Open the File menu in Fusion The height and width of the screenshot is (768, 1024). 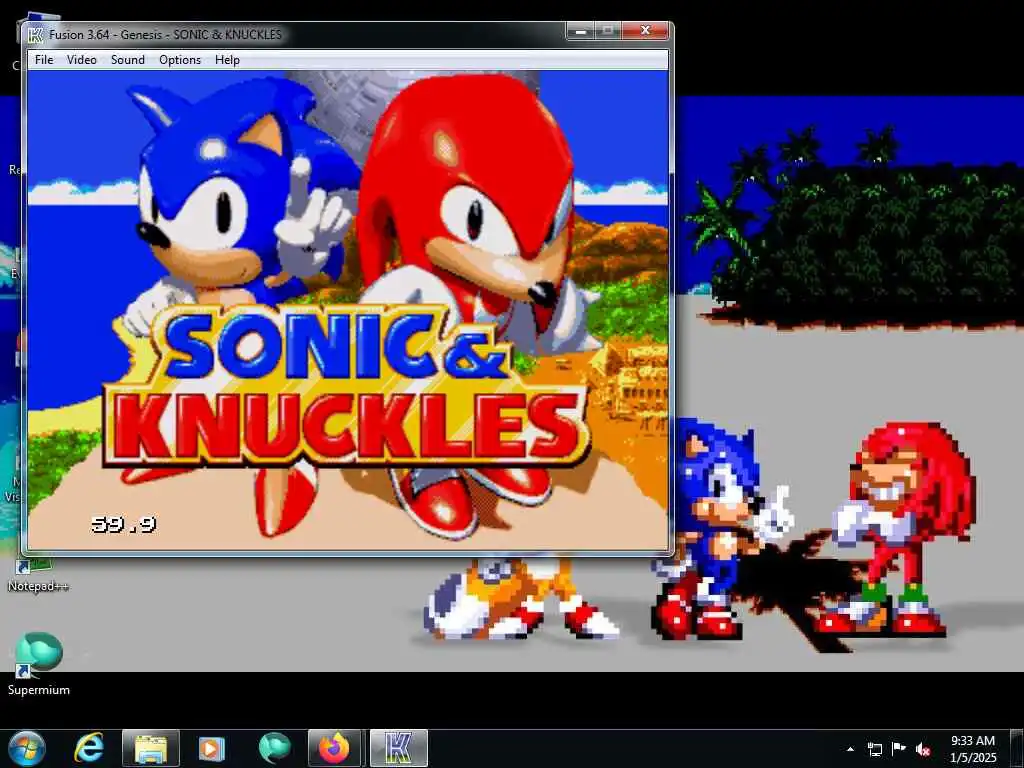click(x=44, y=59)
